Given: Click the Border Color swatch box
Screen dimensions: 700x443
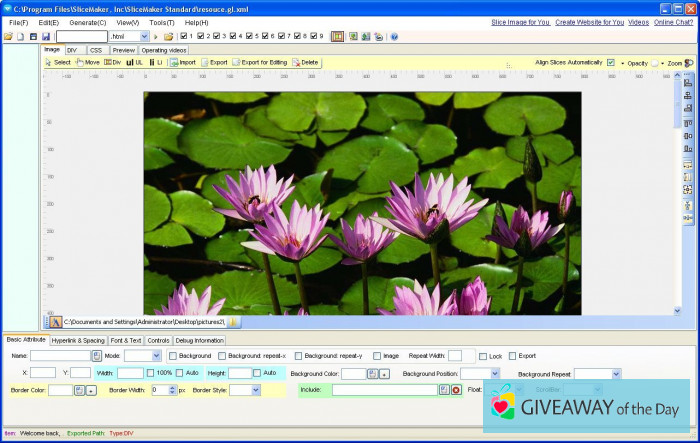Looking at the screenshot, I should [x=59, y=390].
